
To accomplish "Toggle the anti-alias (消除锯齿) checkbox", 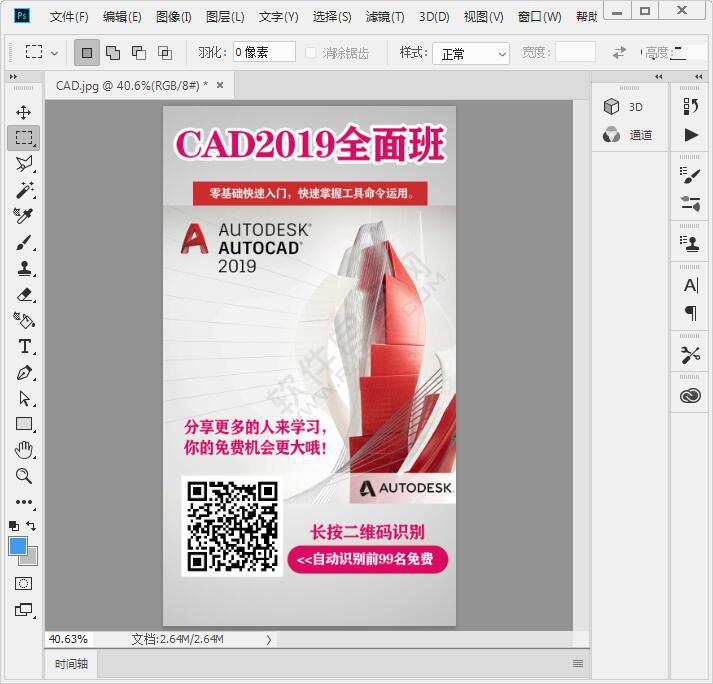I will click(311, 53).
